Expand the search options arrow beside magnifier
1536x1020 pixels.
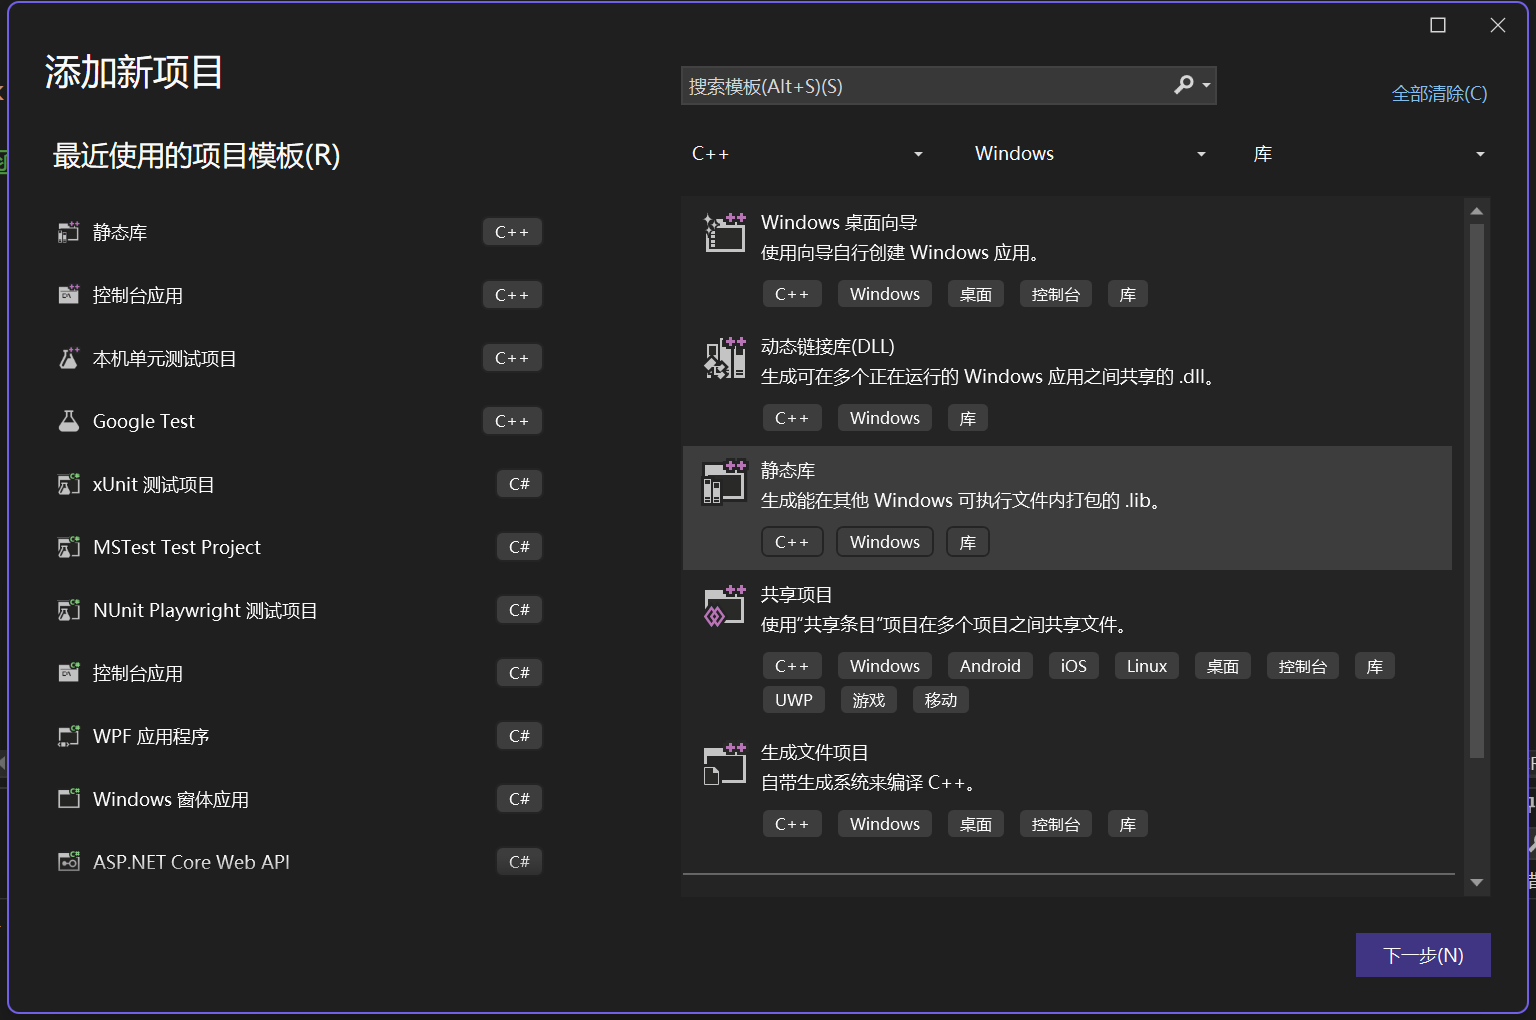click(x=1206, y=85)
